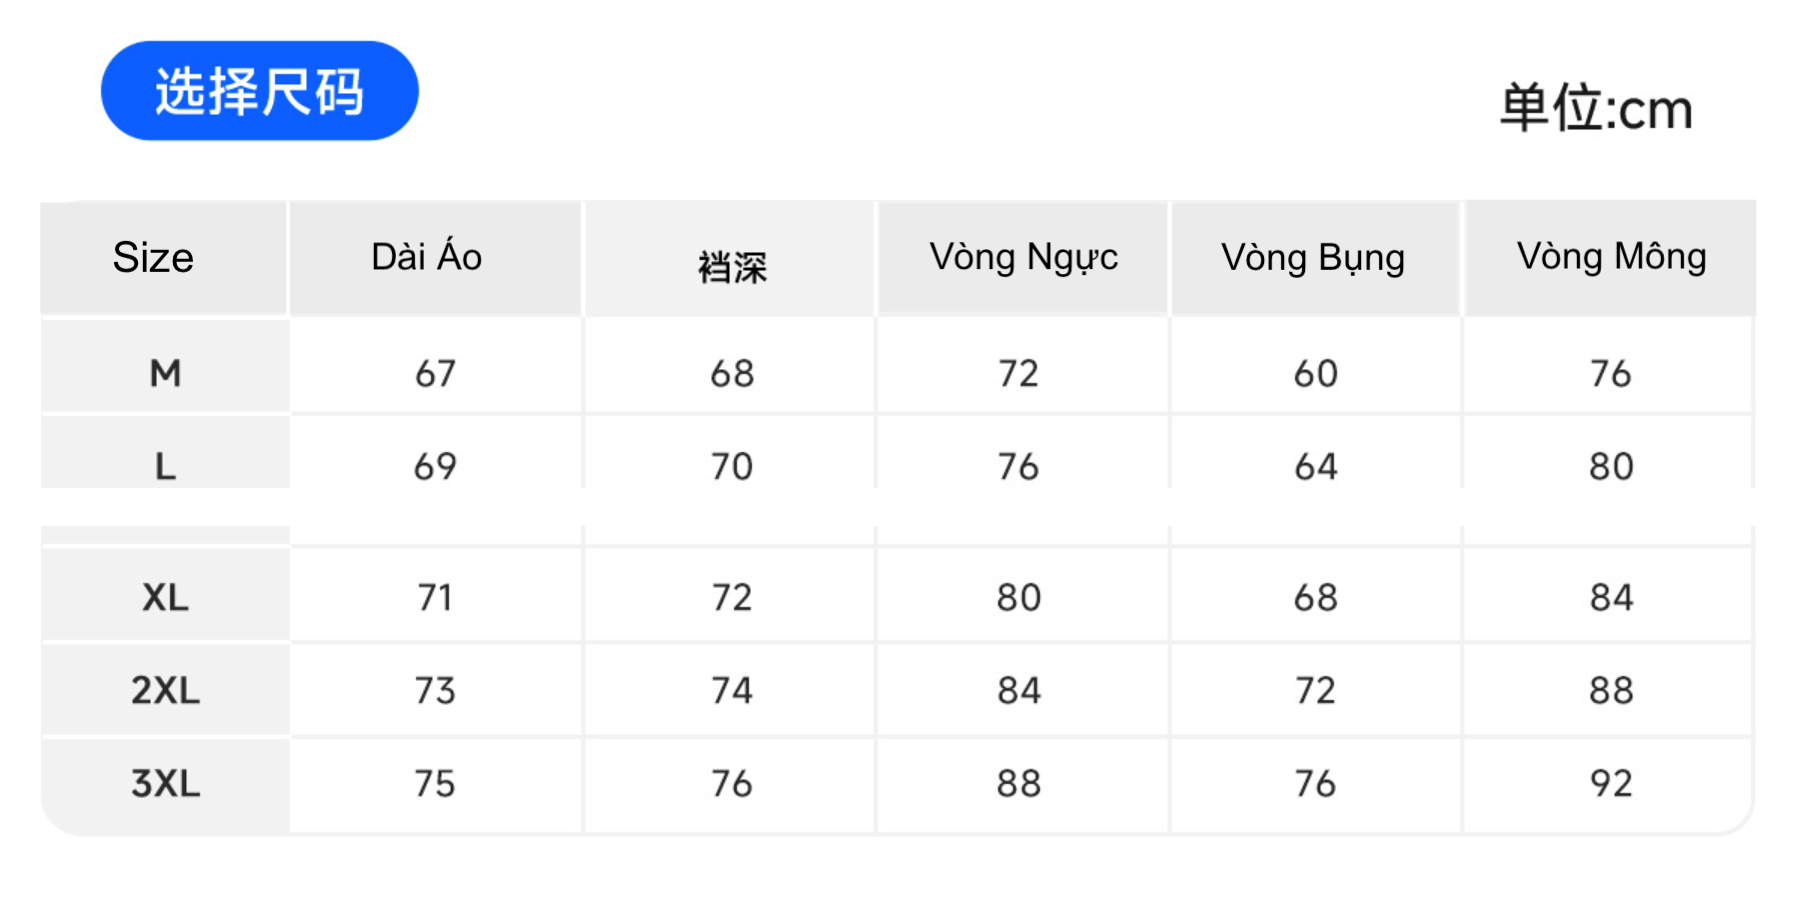Viewport: 1800px width, 904px height.
Task: Click Vòng Bụng value 68 for size XL
Action: click(1315, 597)
